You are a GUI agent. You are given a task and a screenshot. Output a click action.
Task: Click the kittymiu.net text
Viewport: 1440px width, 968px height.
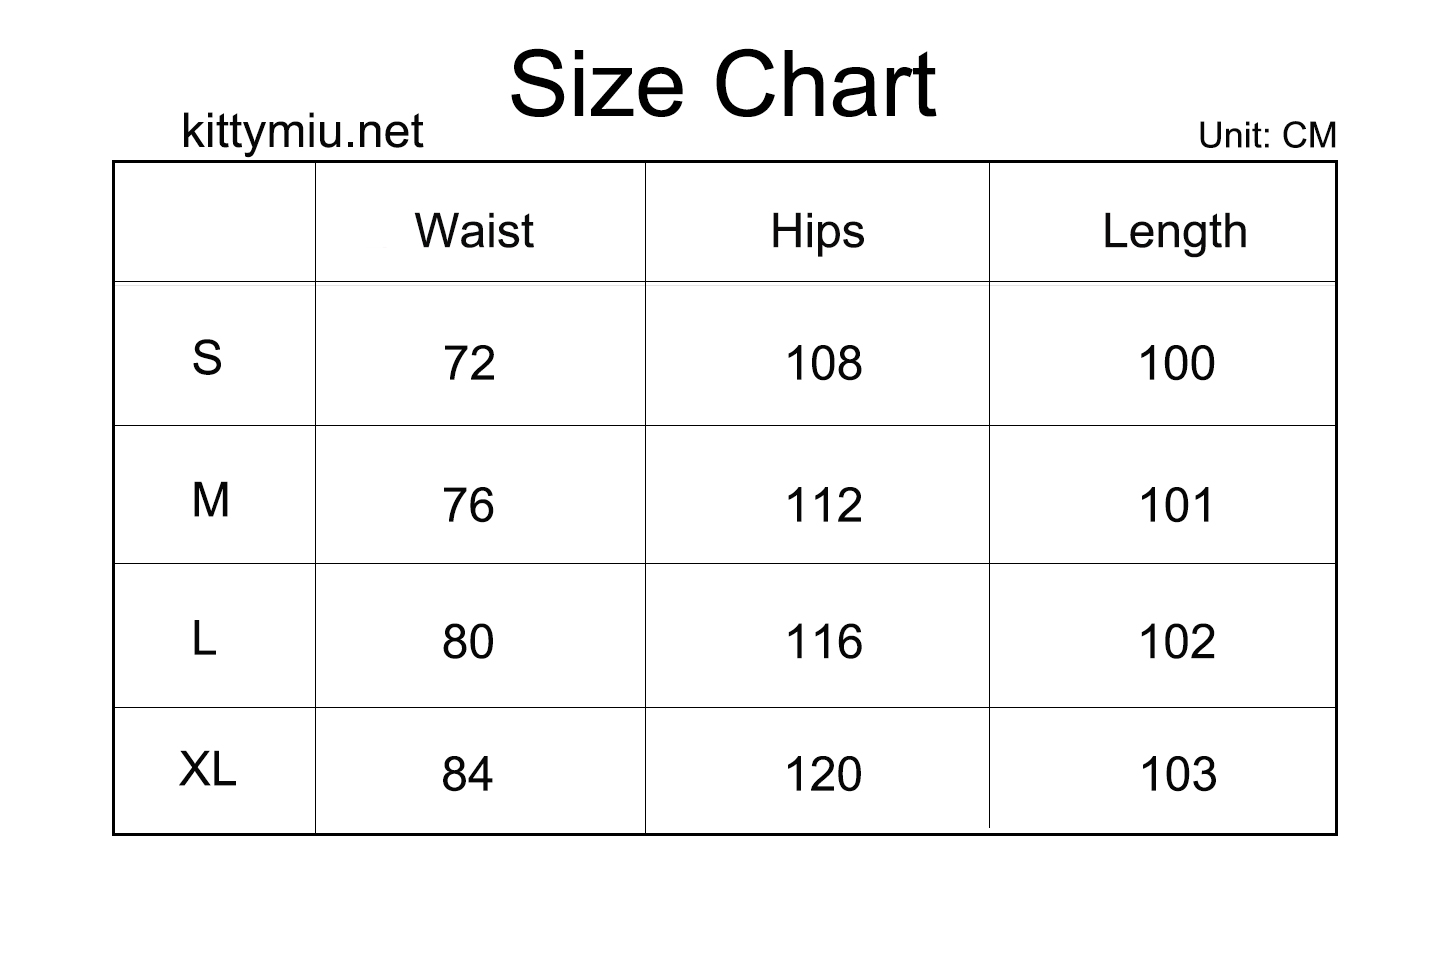(302, 131)
